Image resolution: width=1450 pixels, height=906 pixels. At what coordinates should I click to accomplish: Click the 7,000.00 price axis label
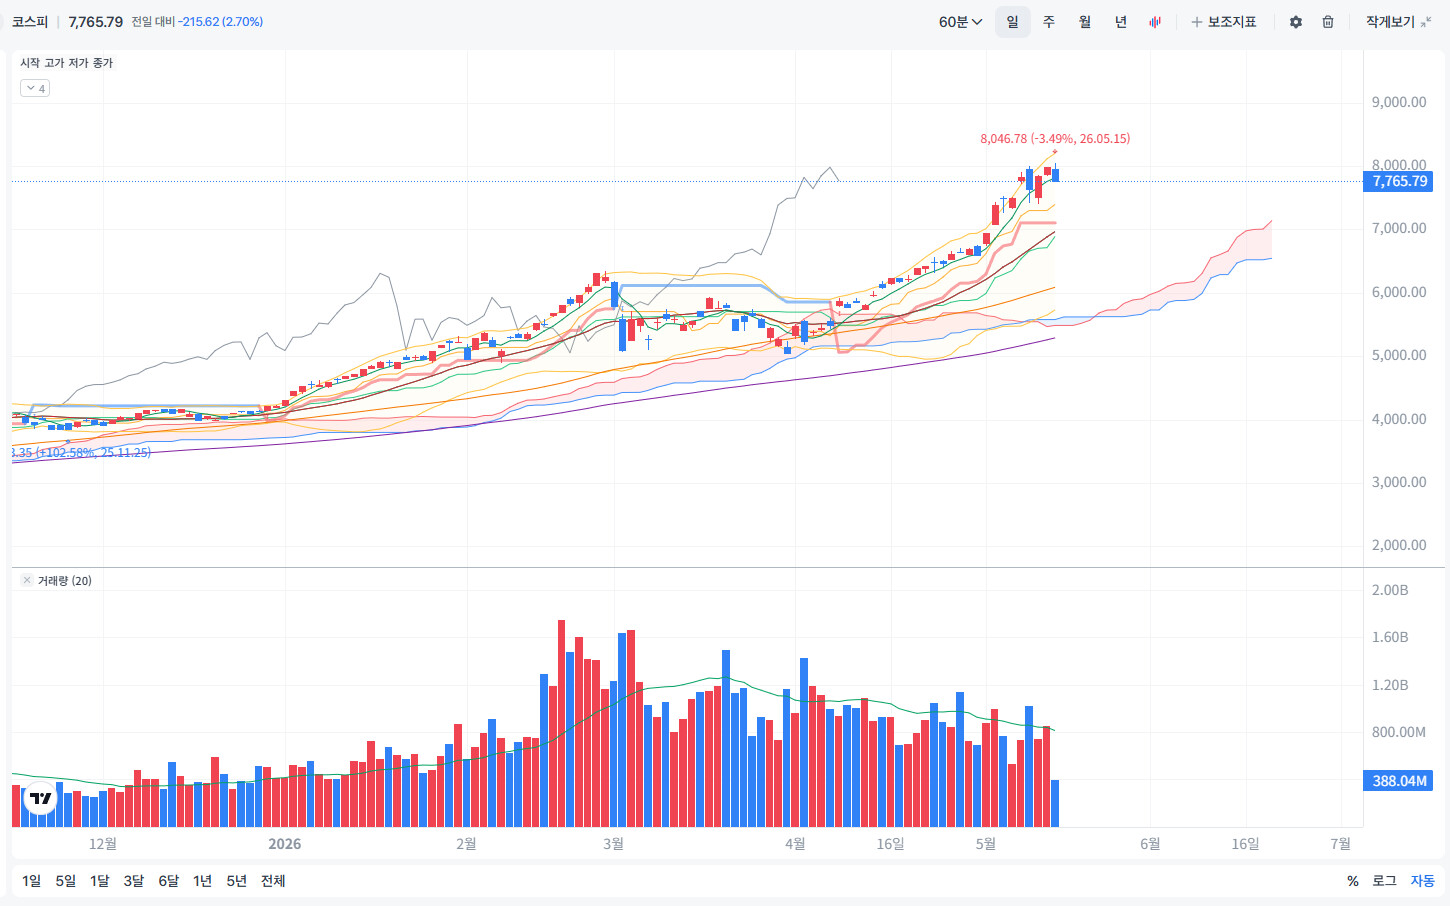[1399, 228]
